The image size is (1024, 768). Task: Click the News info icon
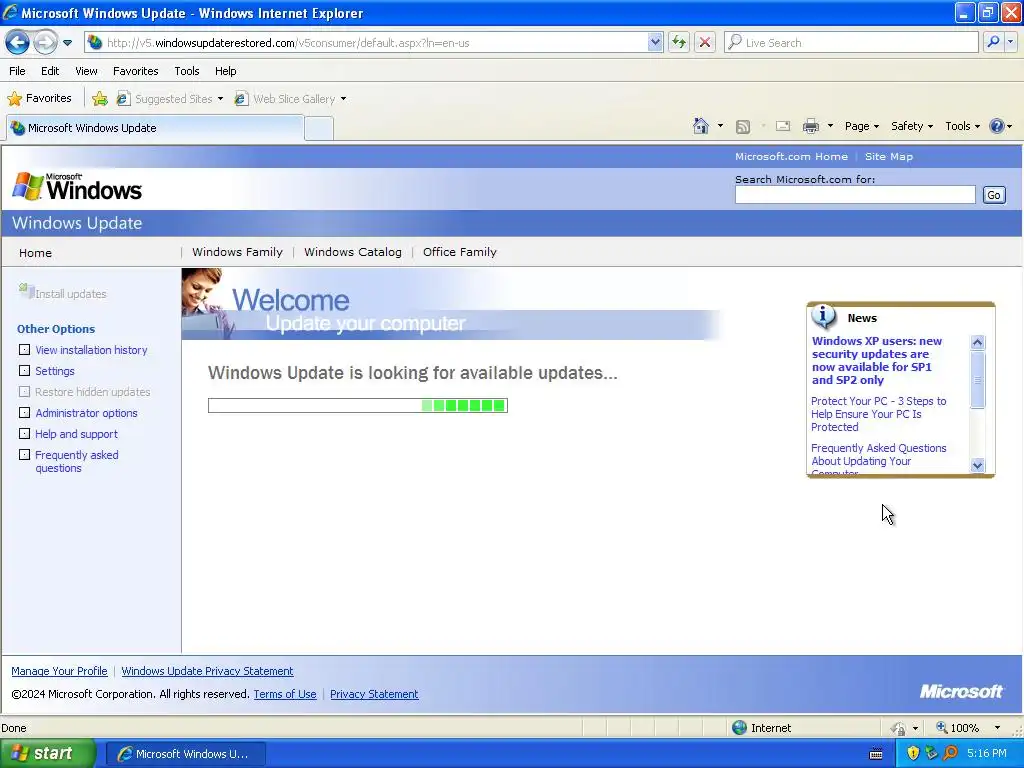tap(824, 316)
